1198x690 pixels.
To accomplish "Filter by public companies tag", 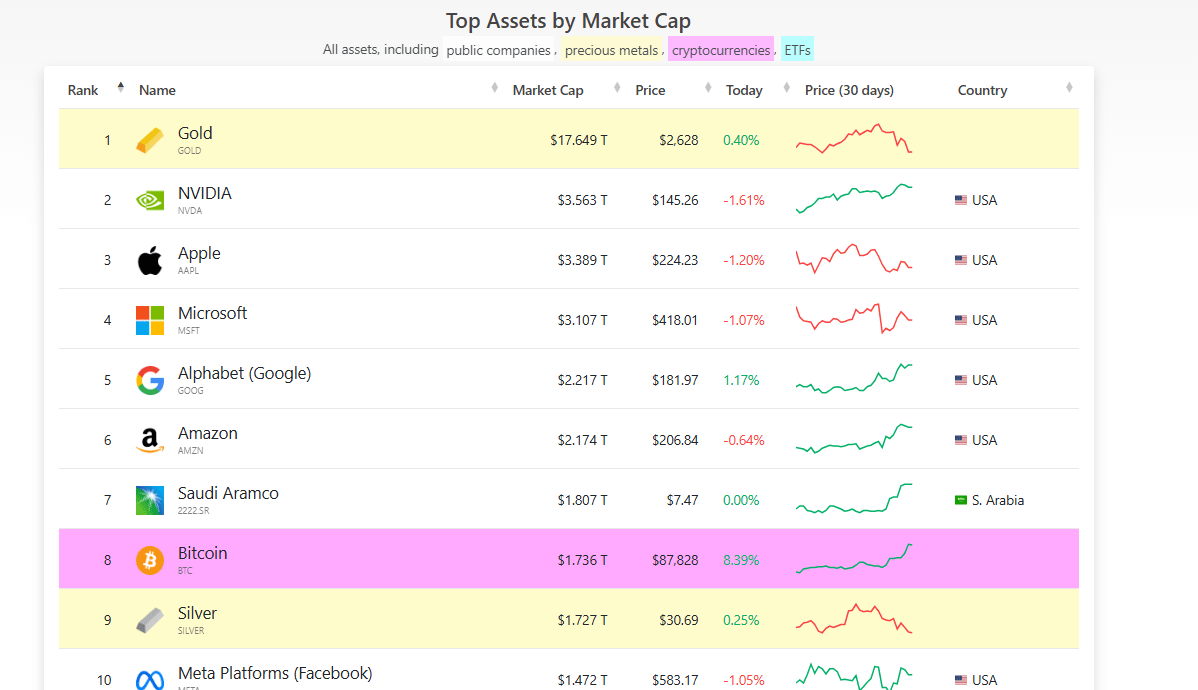I will (498, 50).
